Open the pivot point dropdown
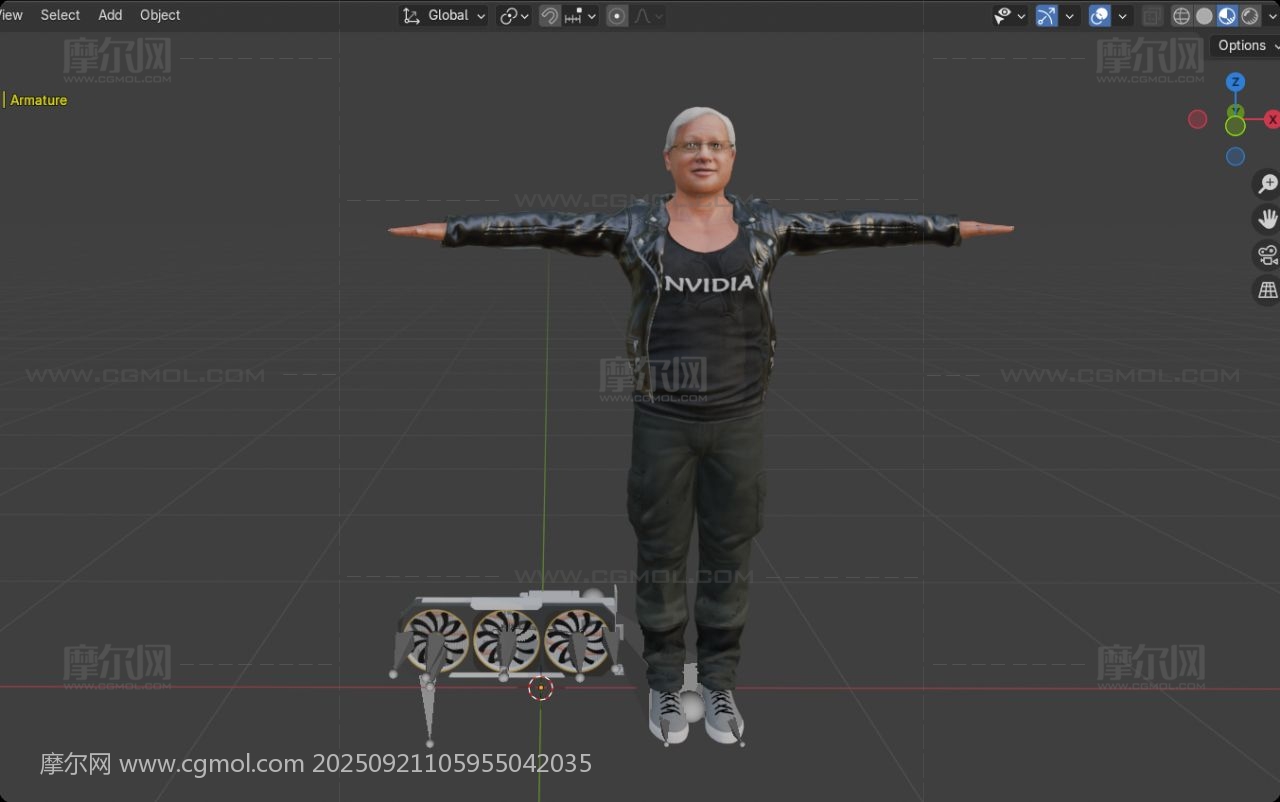Screen dimensions: 1280x802 514,15
